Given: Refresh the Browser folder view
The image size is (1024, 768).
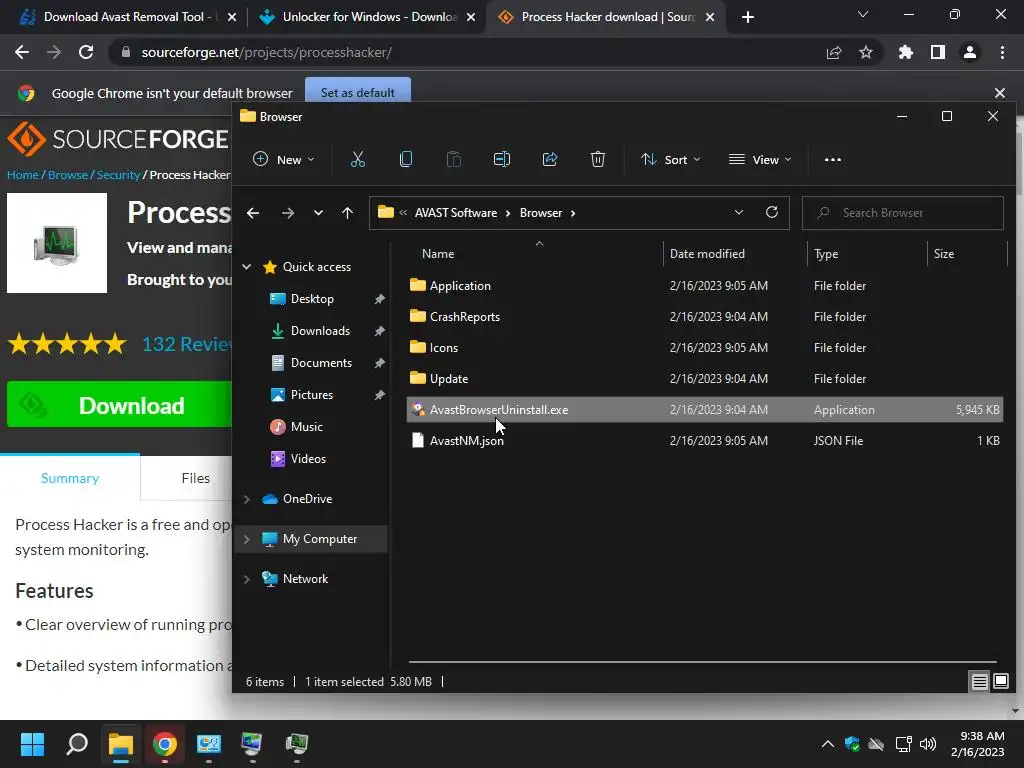Looking at the screenshot, I should click(x=771, y=212).
